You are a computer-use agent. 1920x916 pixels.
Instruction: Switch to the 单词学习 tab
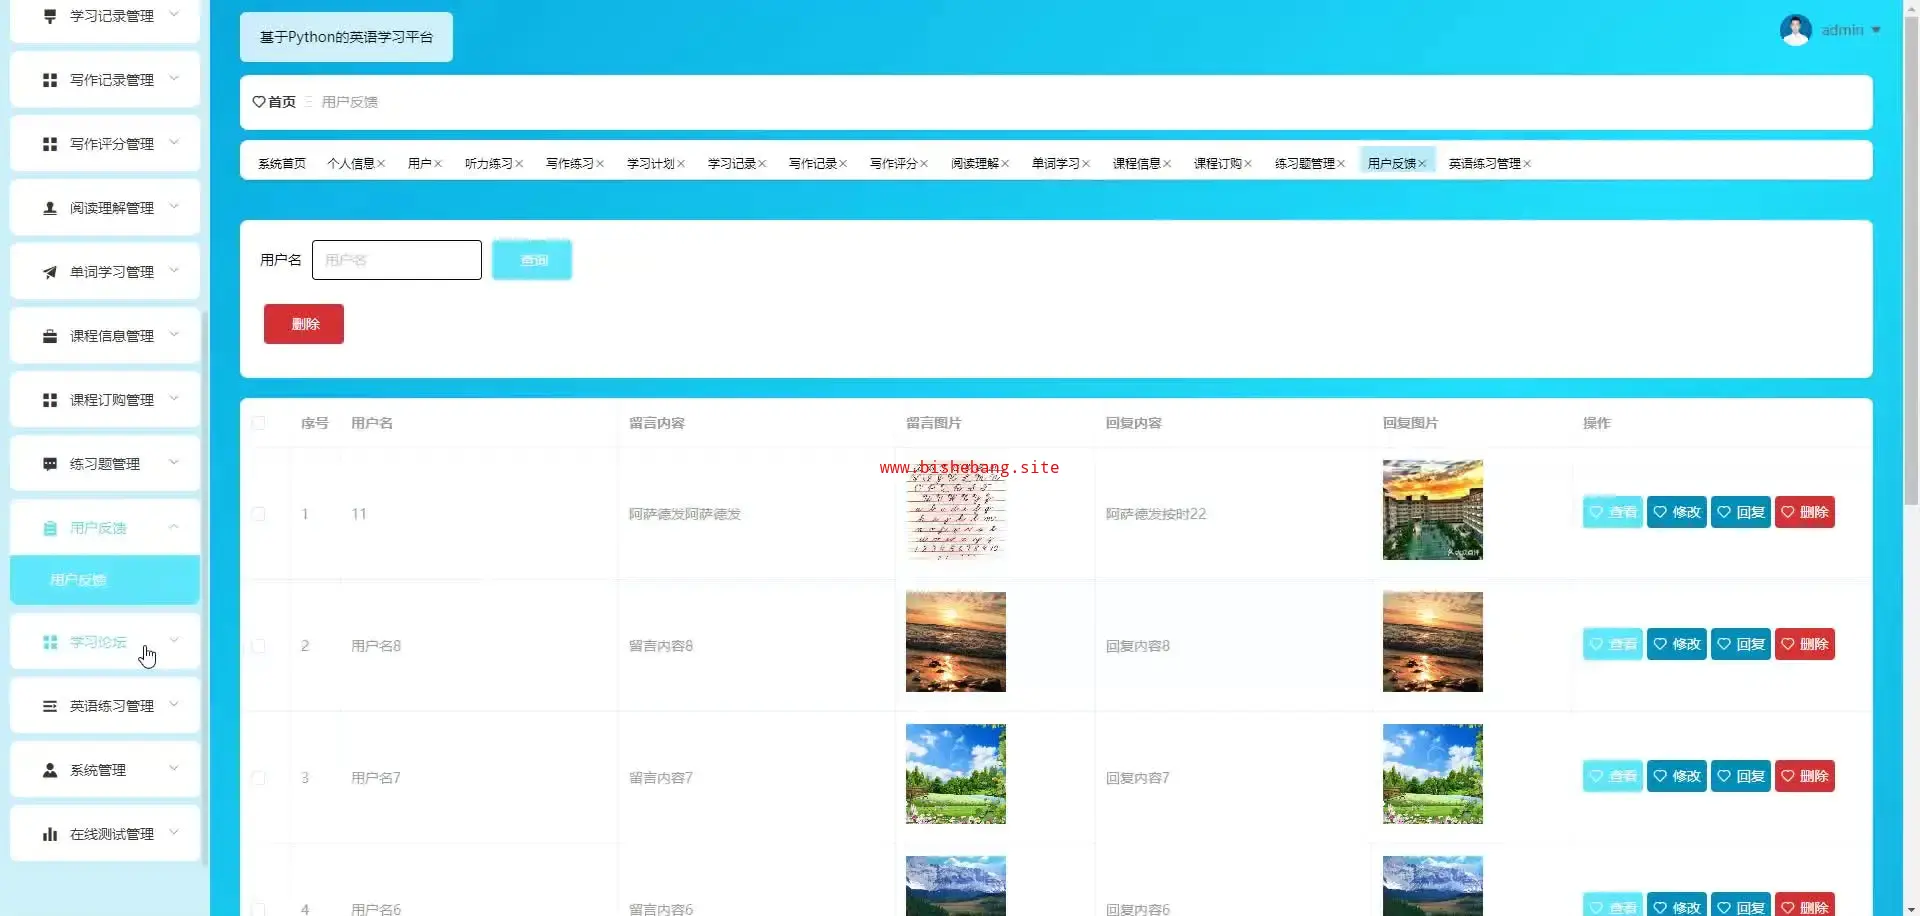click(1055, 164)
